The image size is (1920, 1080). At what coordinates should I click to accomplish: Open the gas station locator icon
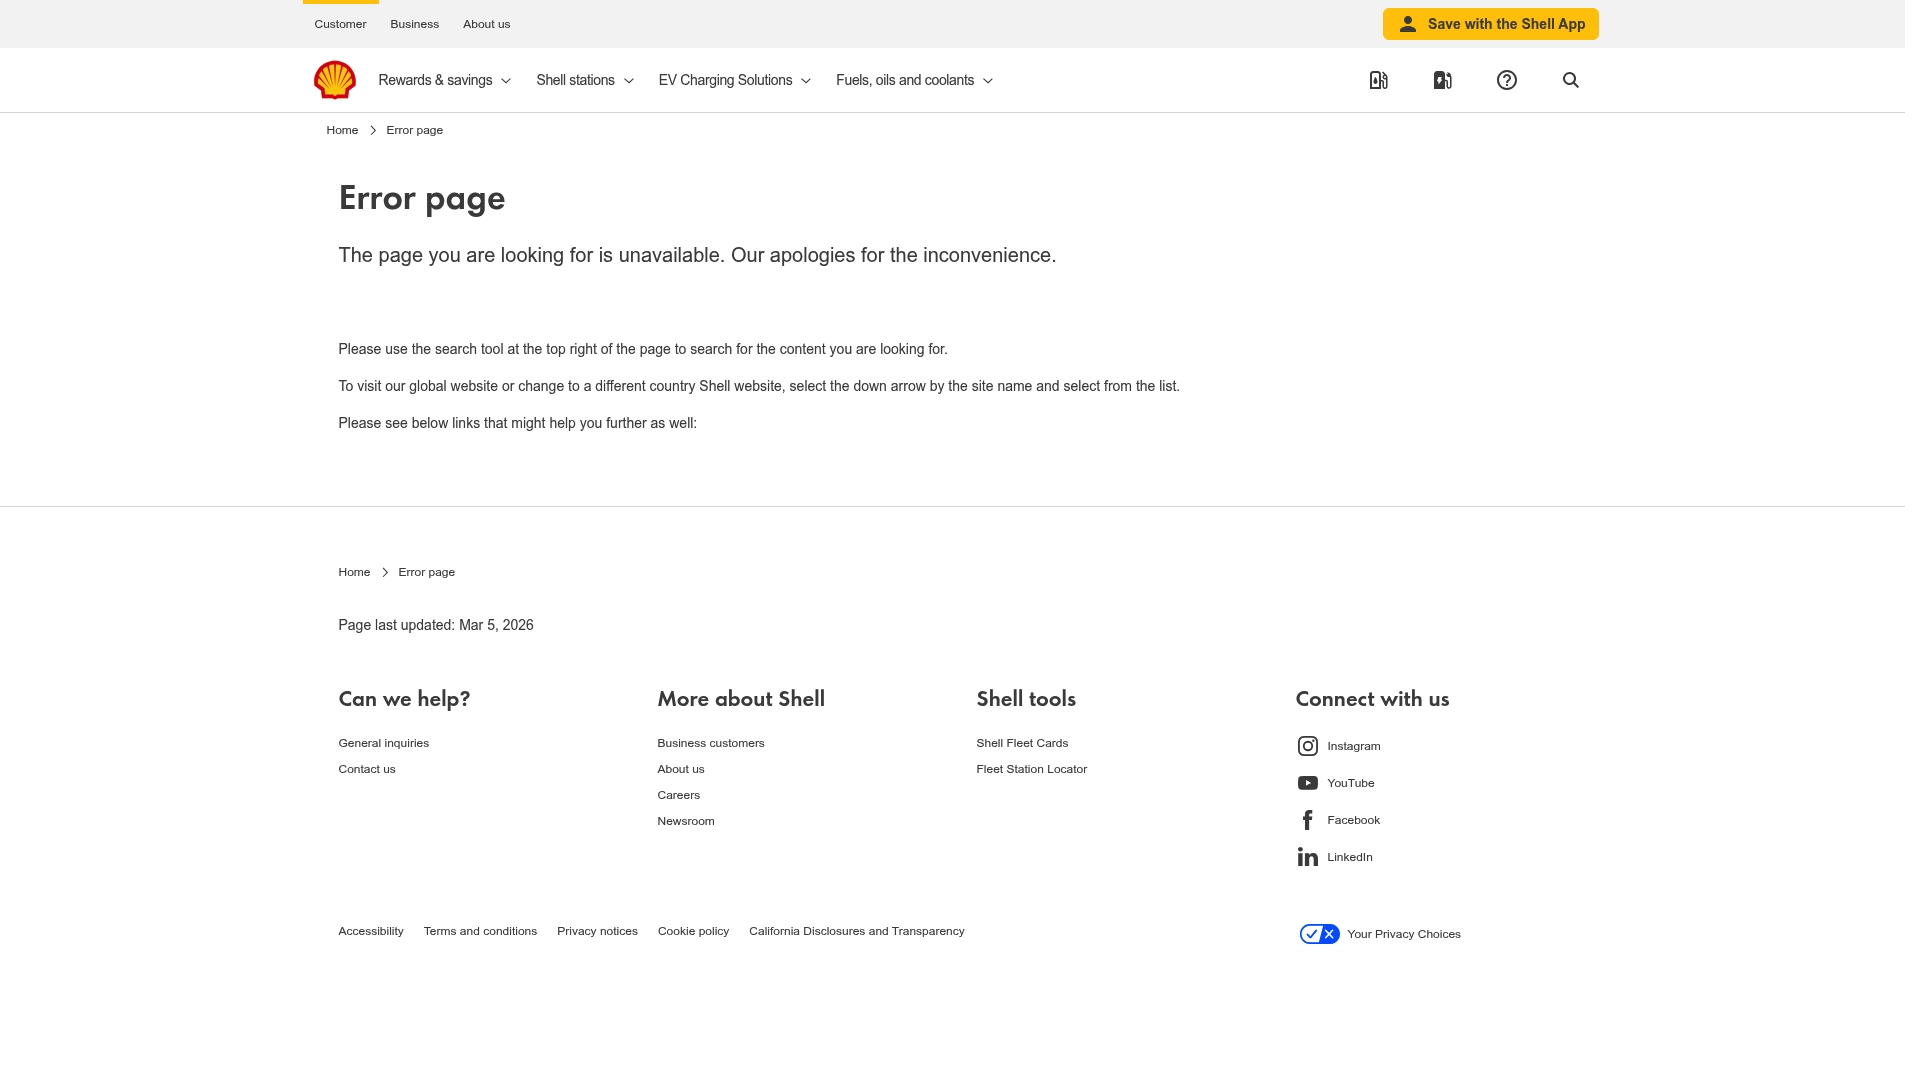(x=1378, y=80)
